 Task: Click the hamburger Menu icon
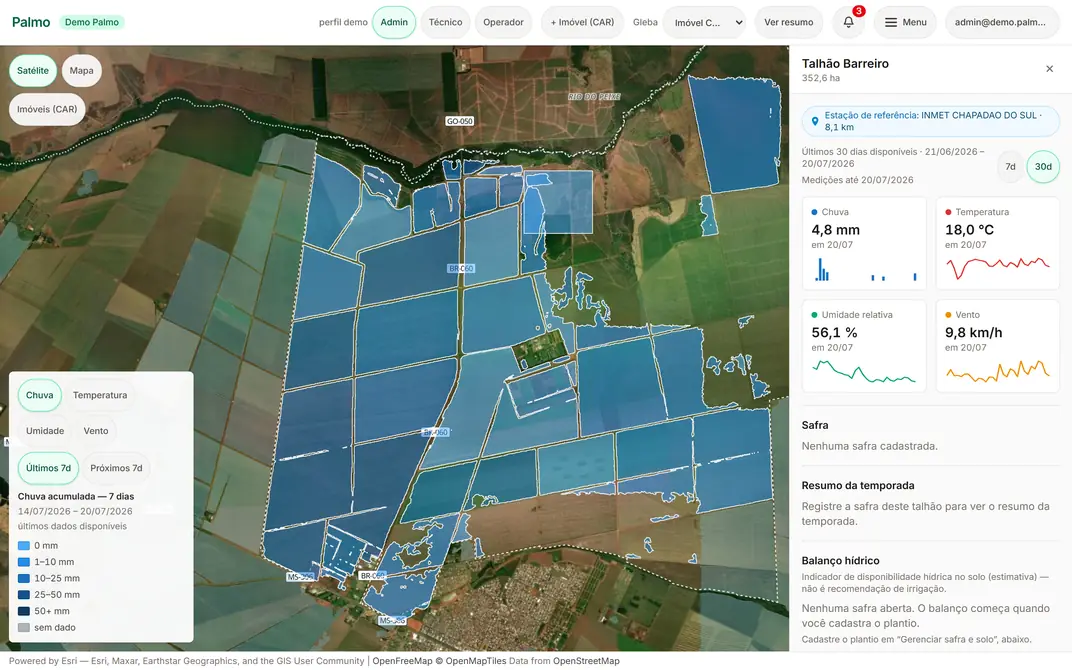coord(891,23)
